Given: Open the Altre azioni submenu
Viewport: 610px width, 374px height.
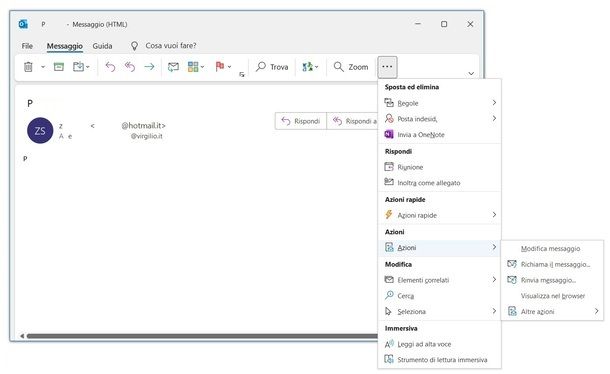Looking at the screenshot, I should pos(552,311).
